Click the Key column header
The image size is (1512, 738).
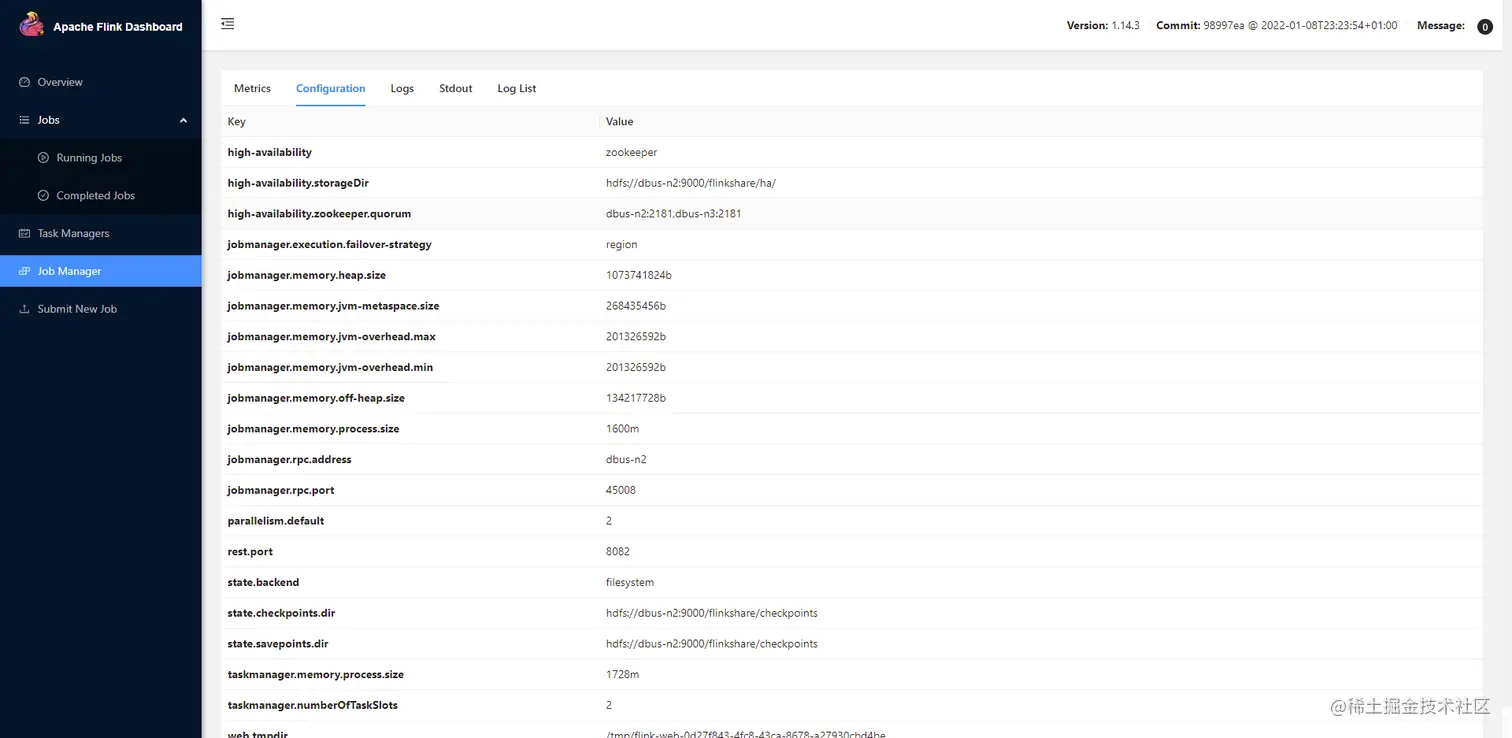pyautogui.click(x=237, y=121)
